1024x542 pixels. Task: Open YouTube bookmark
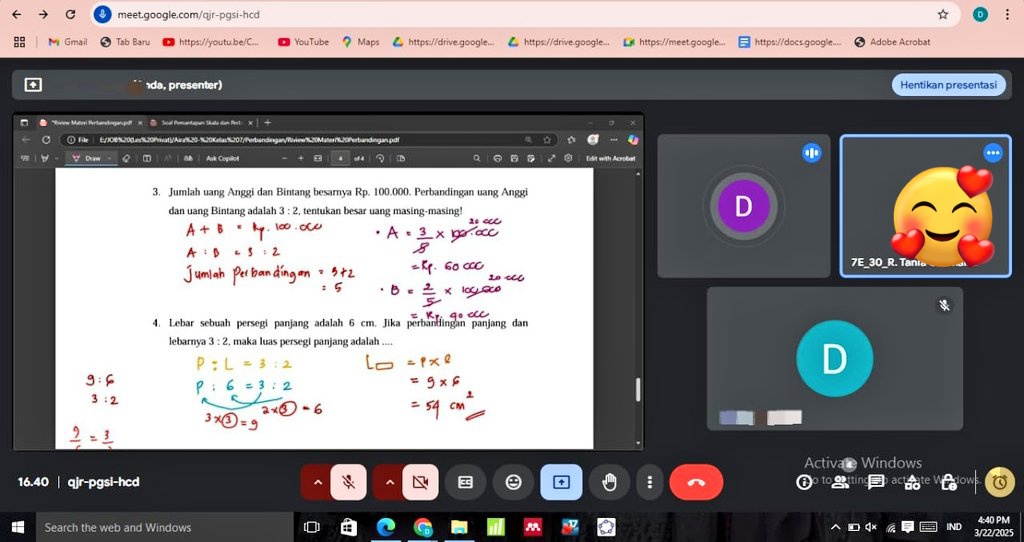(x=304, y=42)
